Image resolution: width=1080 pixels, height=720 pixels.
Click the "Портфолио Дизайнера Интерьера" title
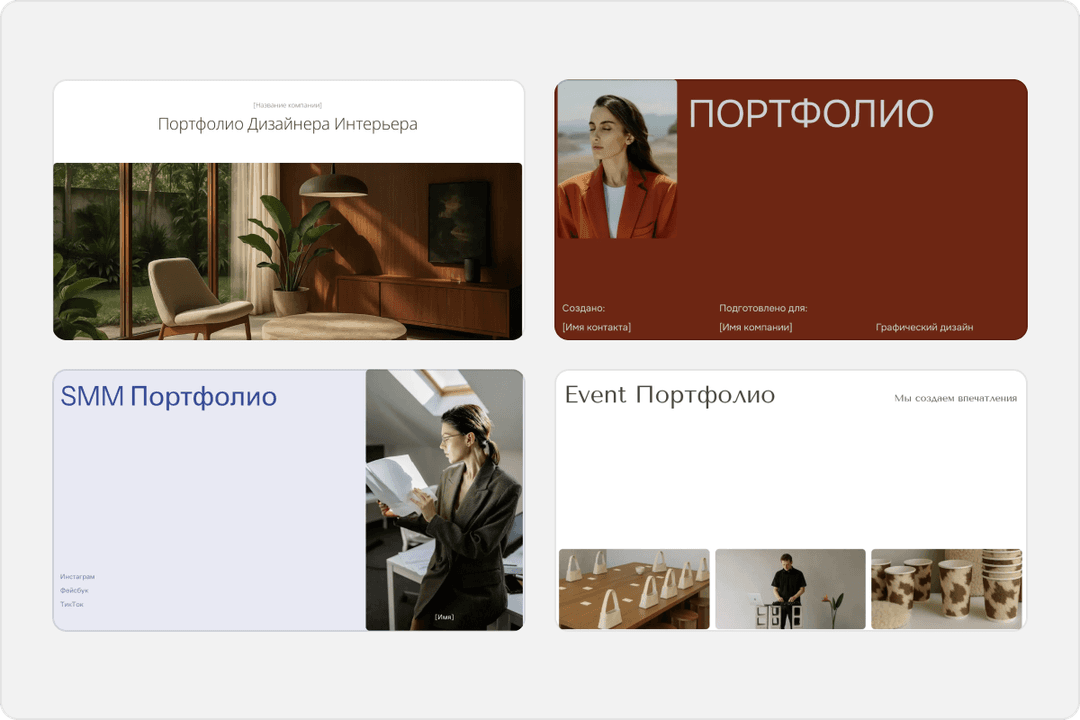coord(288,124)
